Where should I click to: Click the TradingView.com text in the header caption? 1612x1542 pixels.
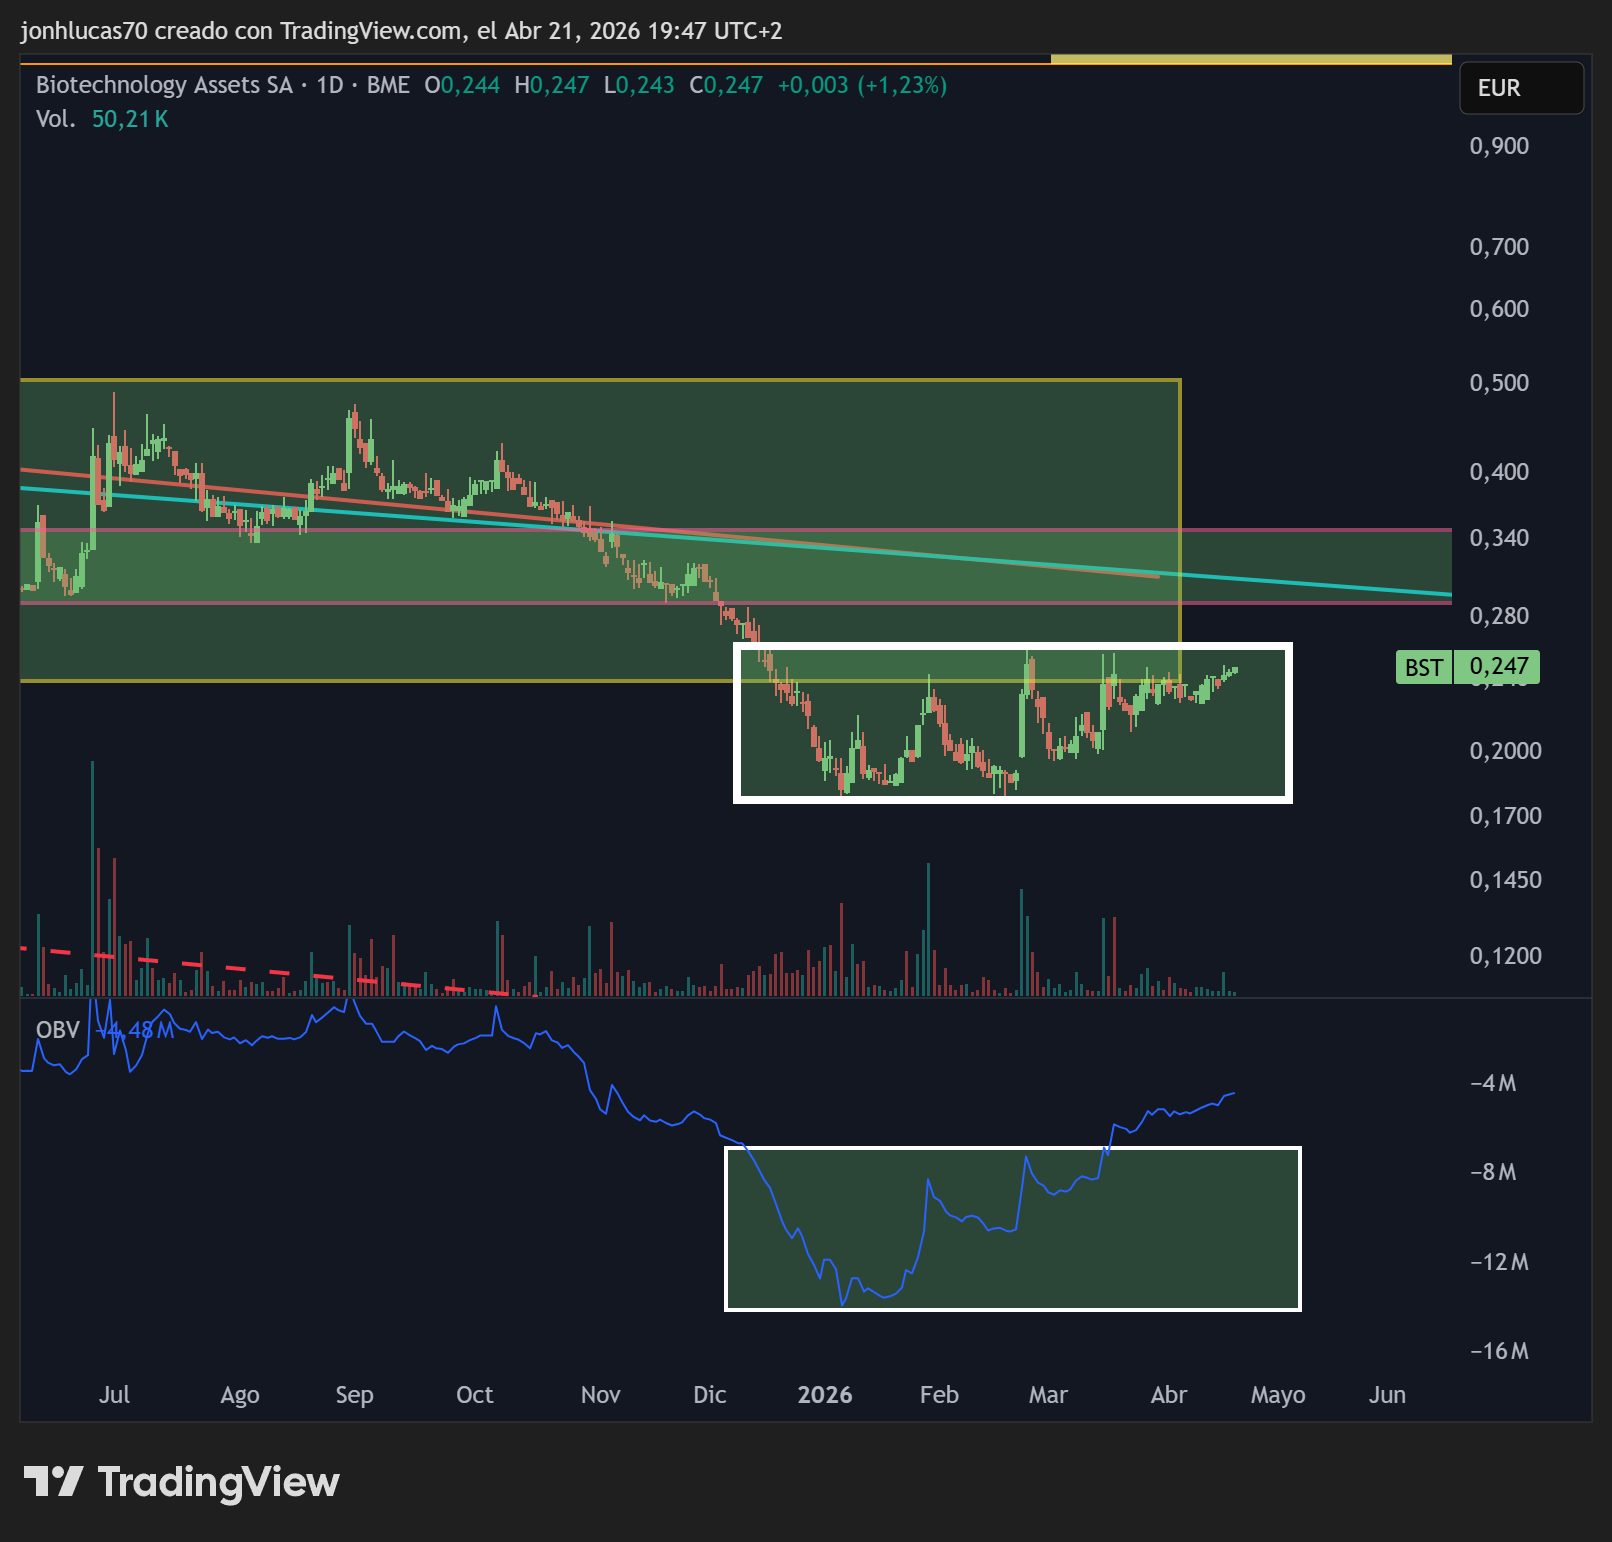click(x=370, y=31)
